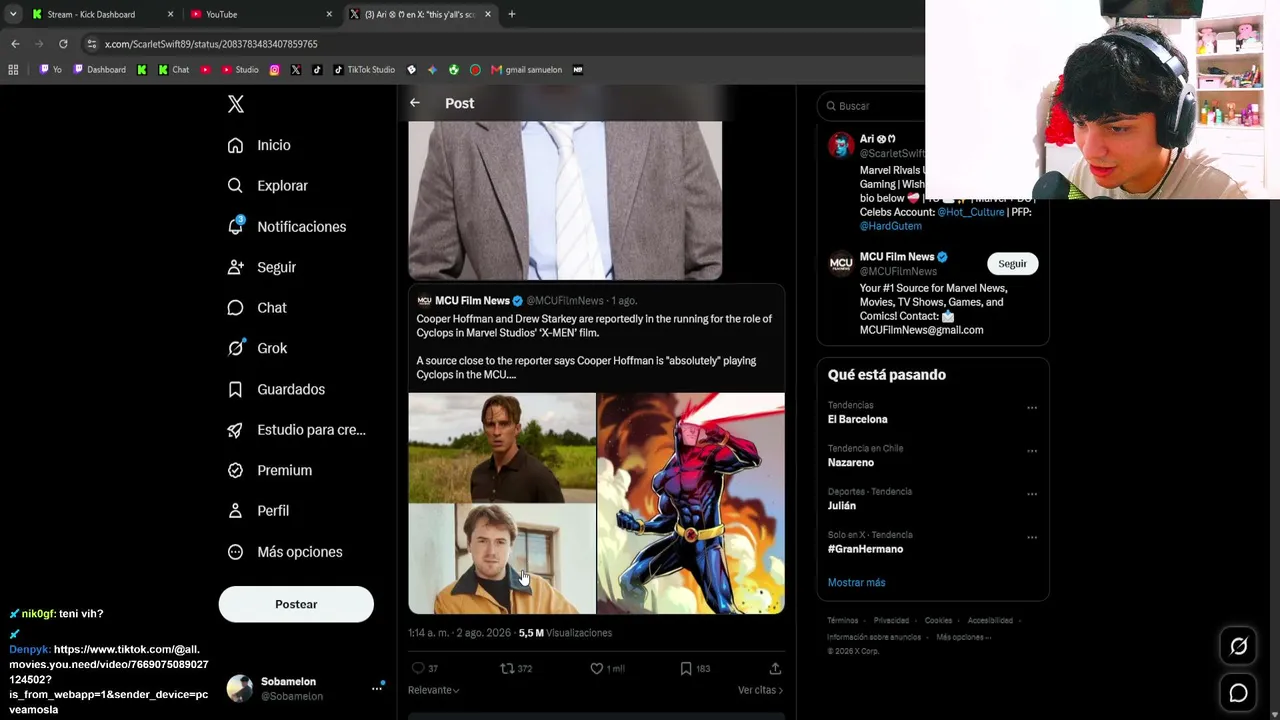Image resolution: width=1280 pixels, height=720 pixels.
Task: Follow MCU Film News with Seguir button
Action: tap(1012, 263)
